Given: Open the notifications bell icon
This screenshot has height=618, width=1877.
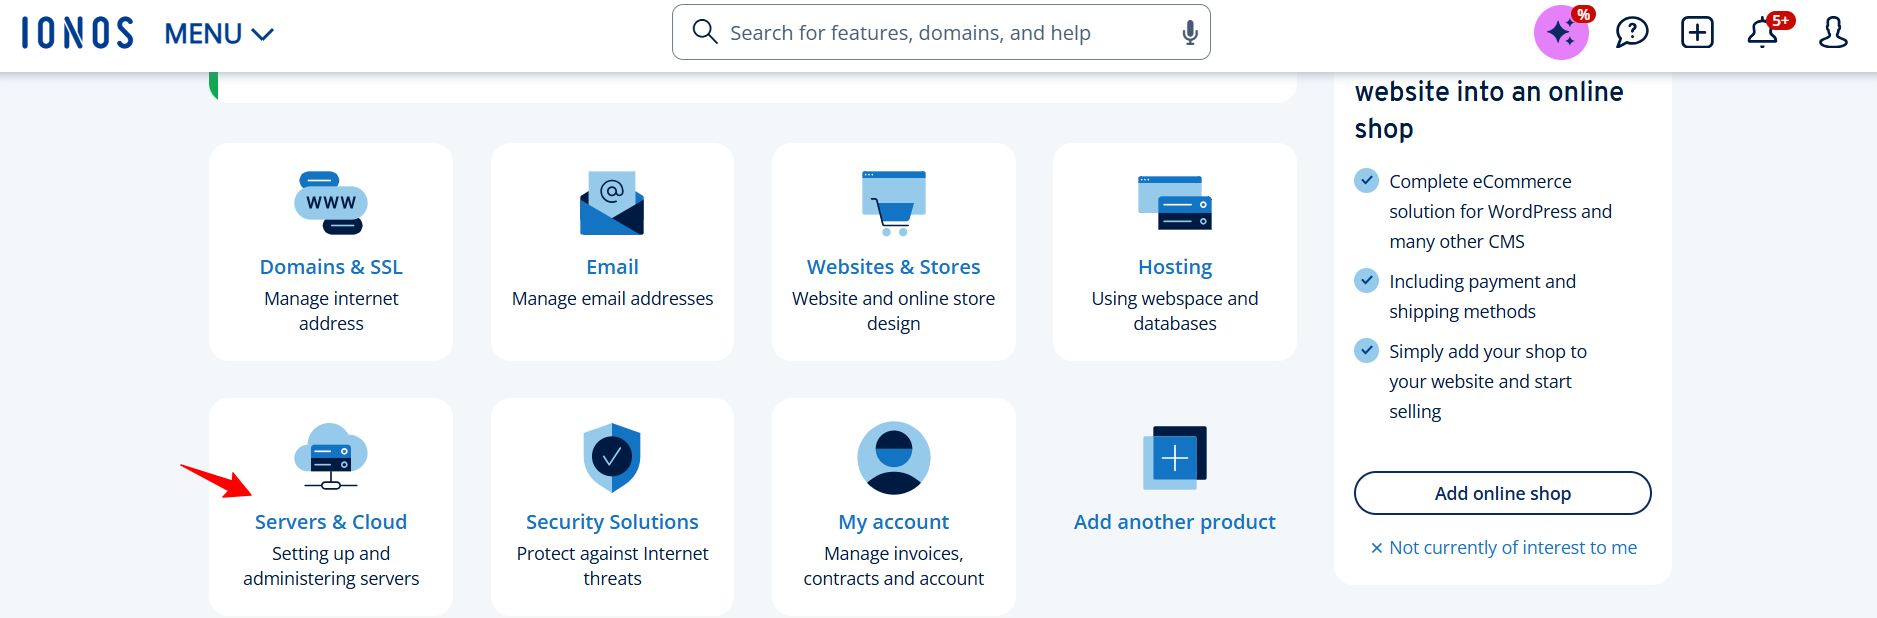Looking at the screenshot, I should point(1764,32).
